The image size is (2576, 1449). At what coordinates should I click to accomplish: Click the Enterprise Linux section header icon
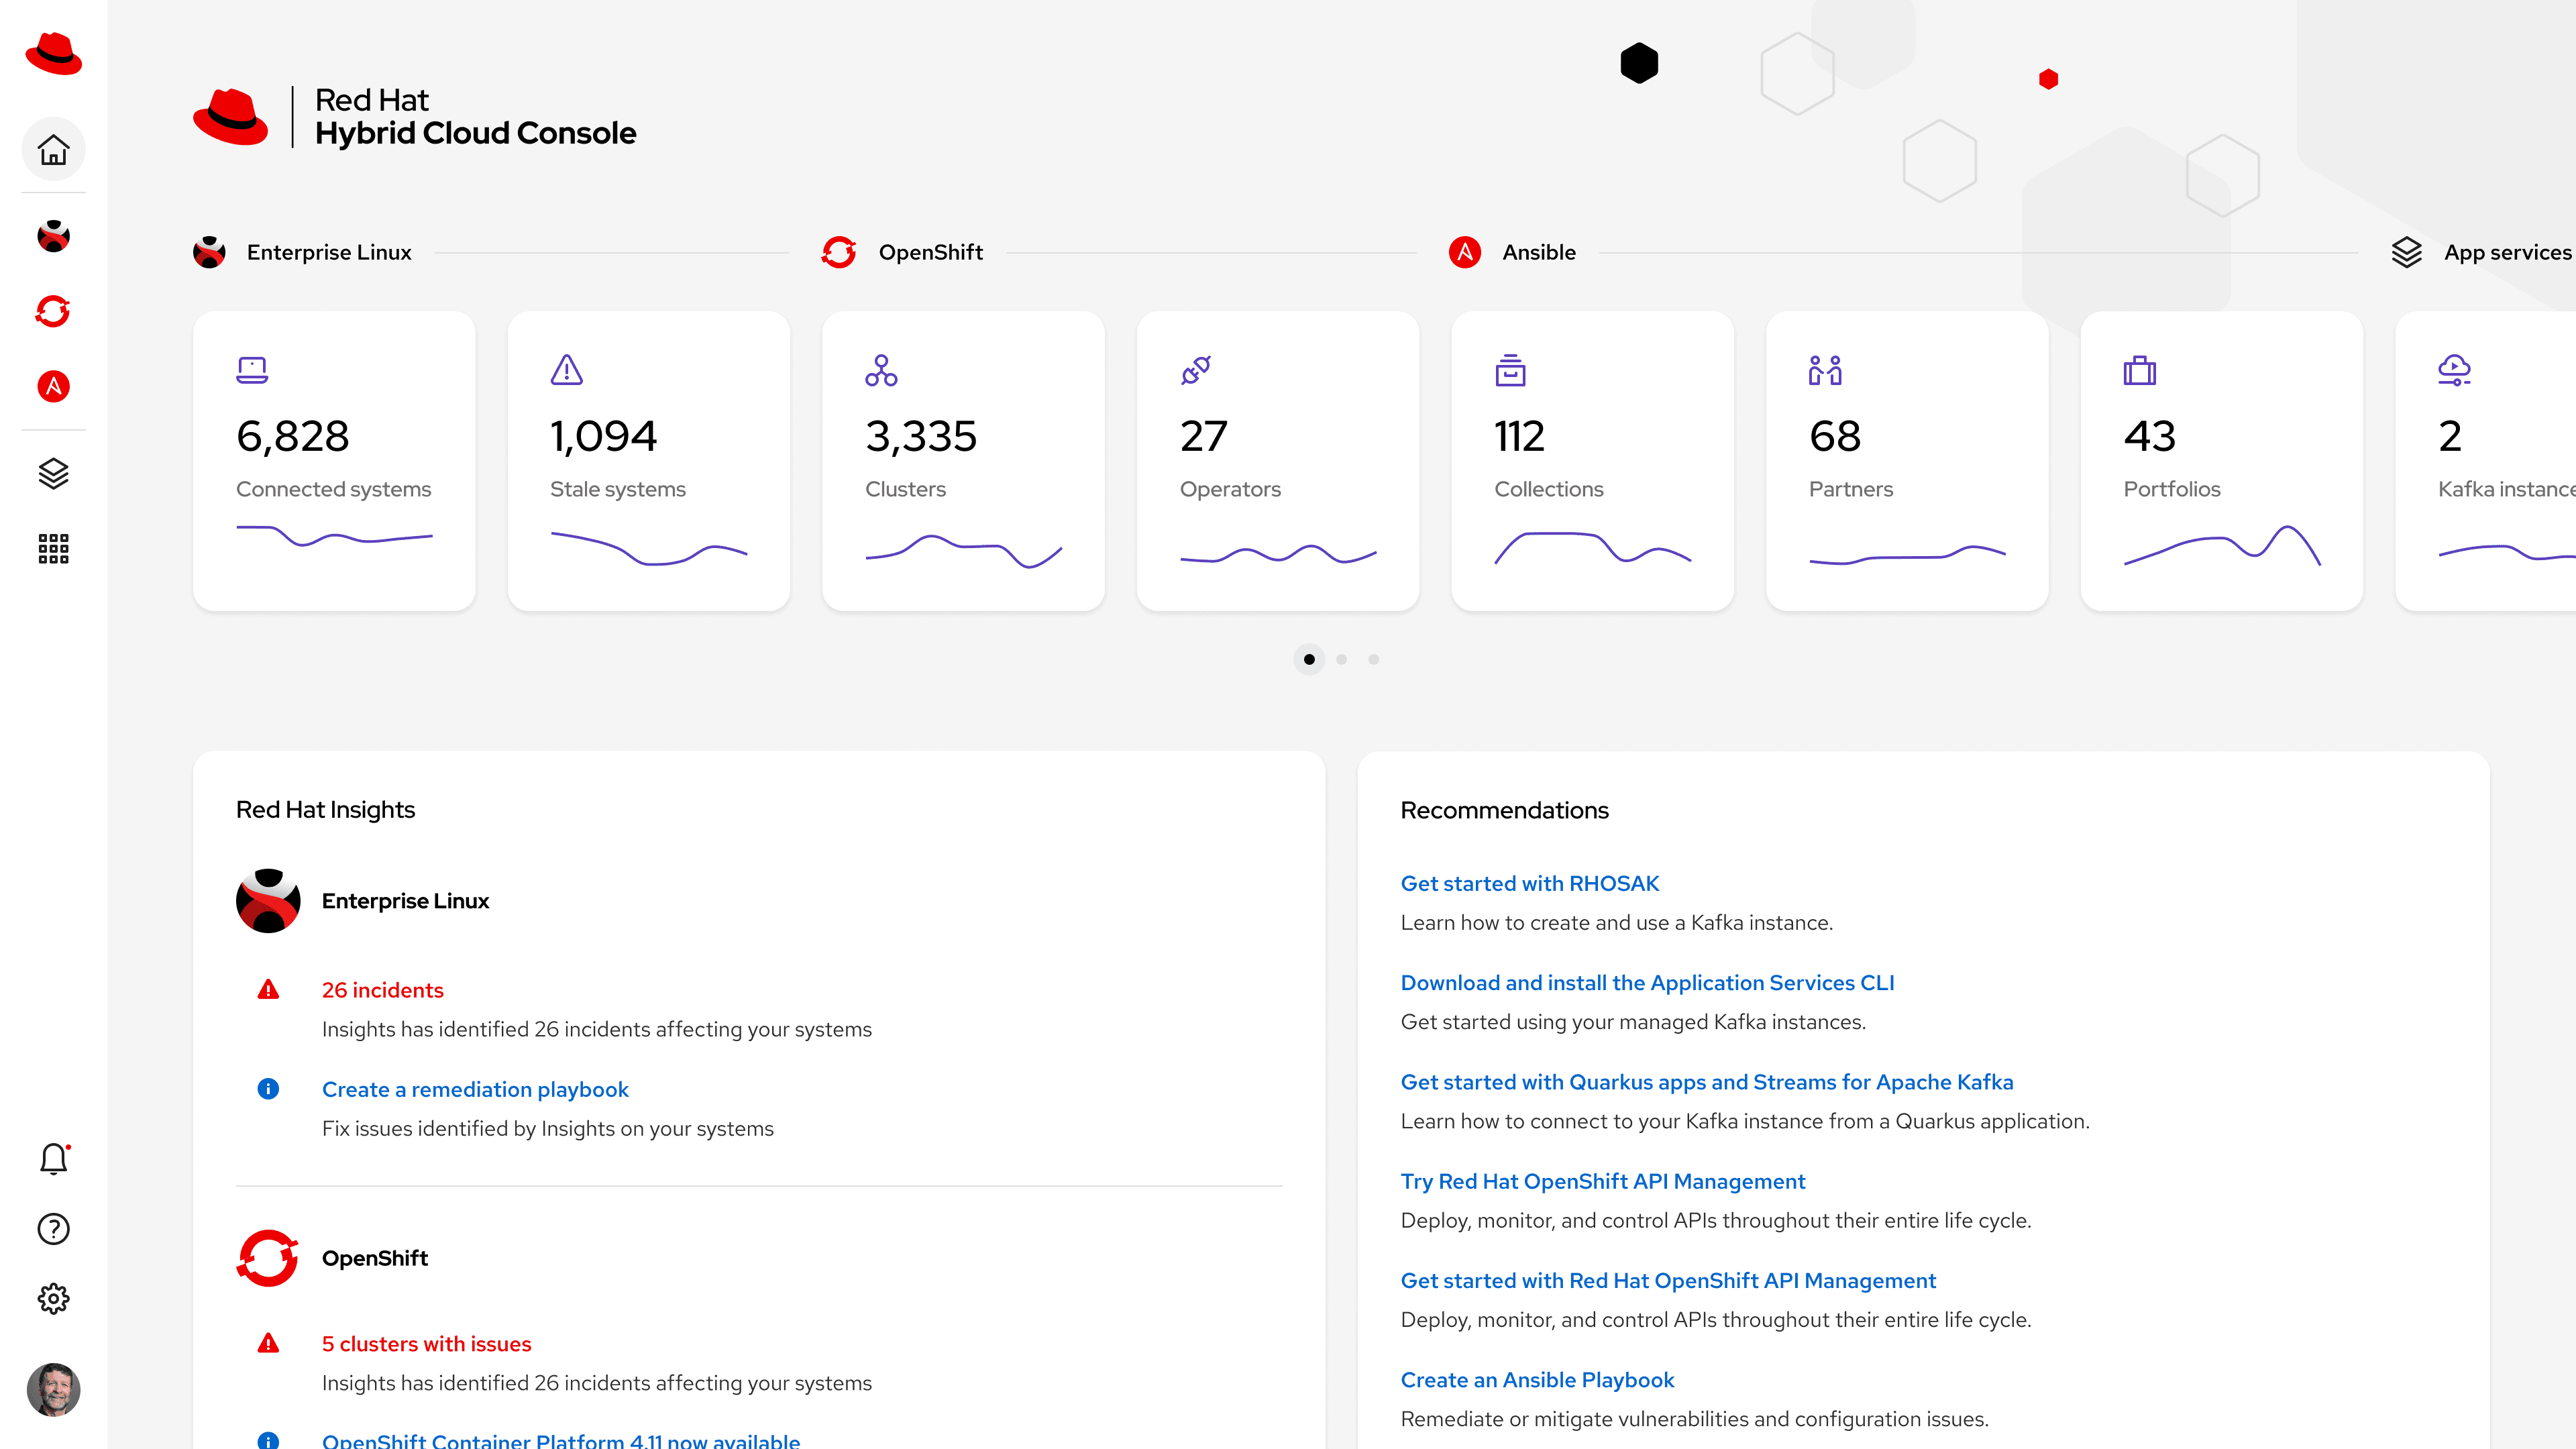coord(209,252)
